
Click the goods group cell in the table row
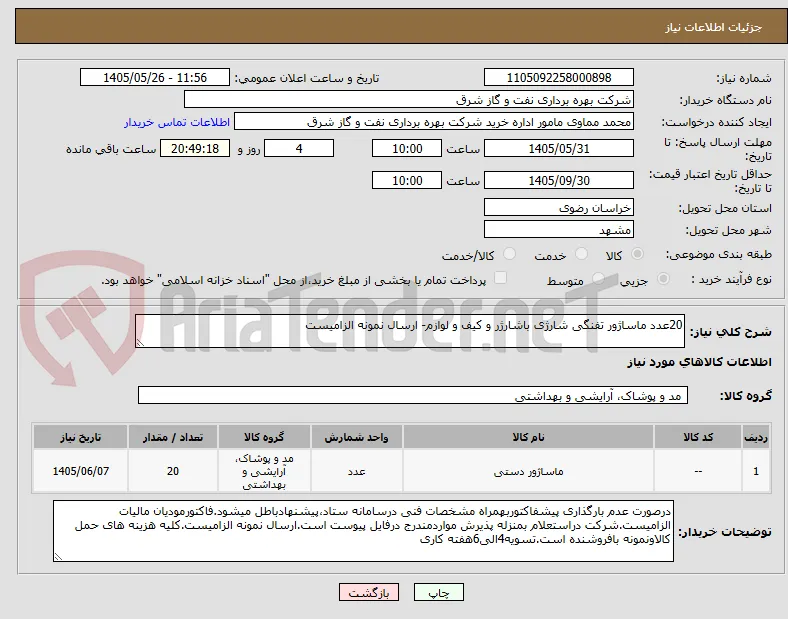point(264,471)
